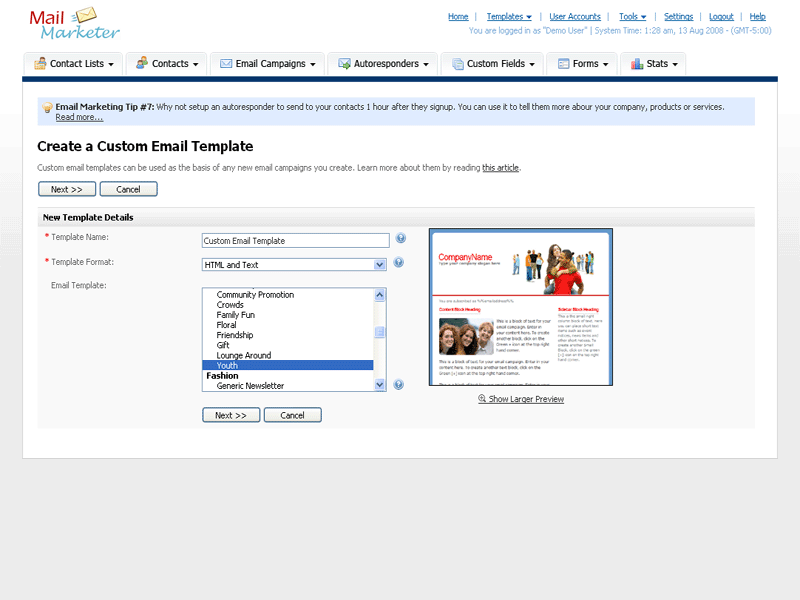Click inside the Template Name text field
This screenshot has width=800, height=600.
pyautogui.click(x=295, y=241)
